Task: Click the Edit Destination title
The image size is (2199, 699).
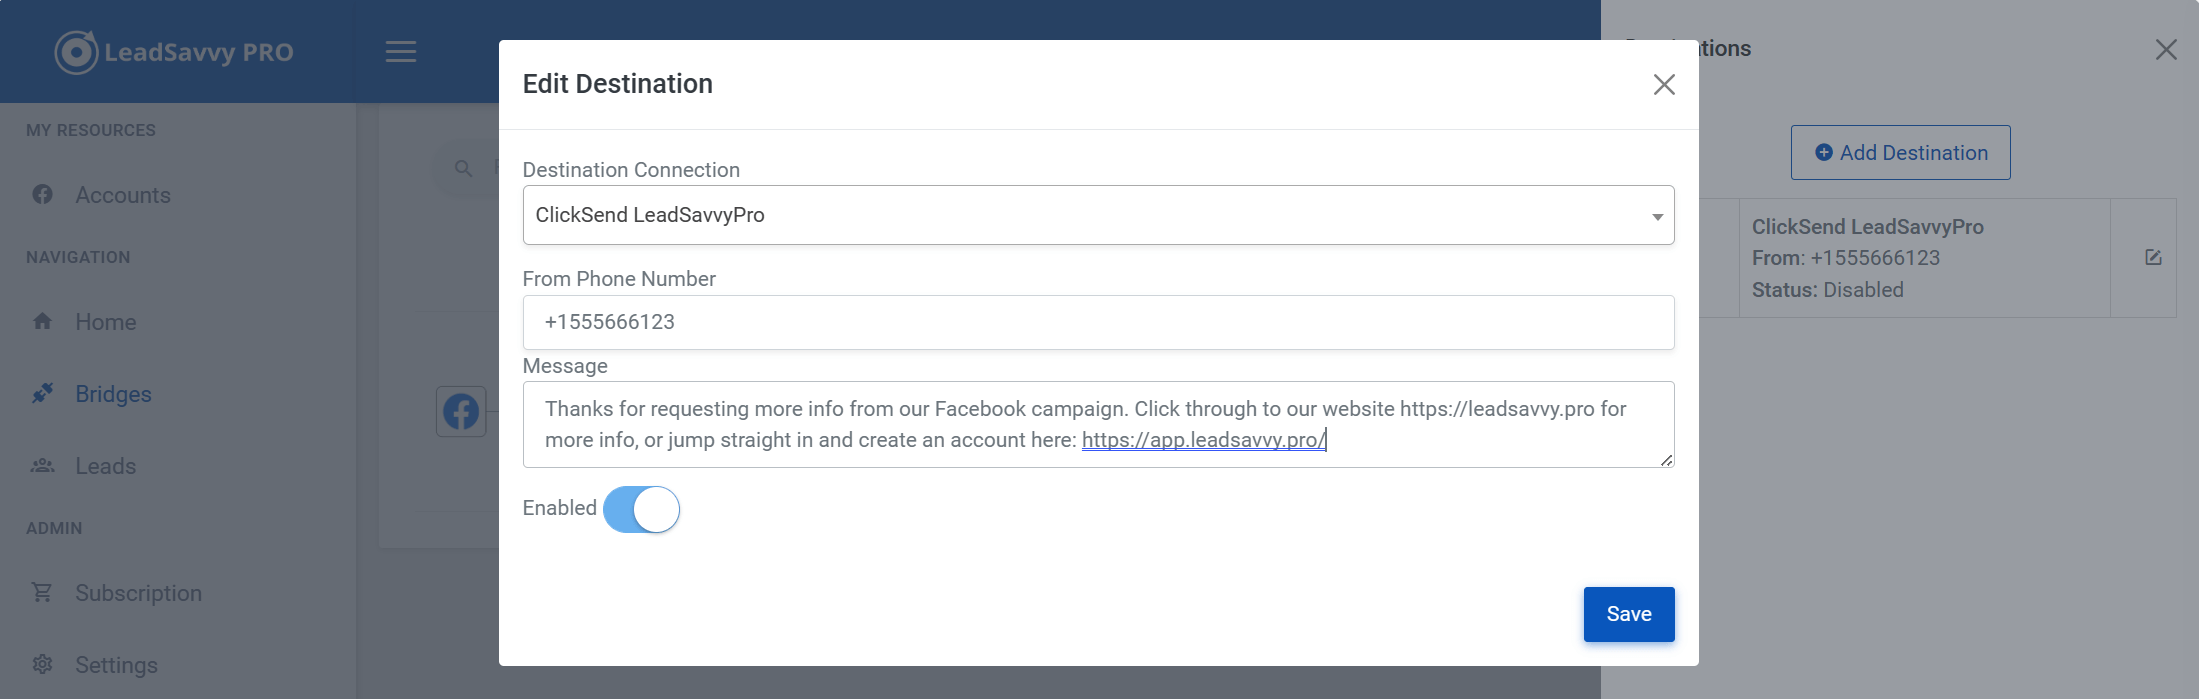Action: click(x=618, y=84)
